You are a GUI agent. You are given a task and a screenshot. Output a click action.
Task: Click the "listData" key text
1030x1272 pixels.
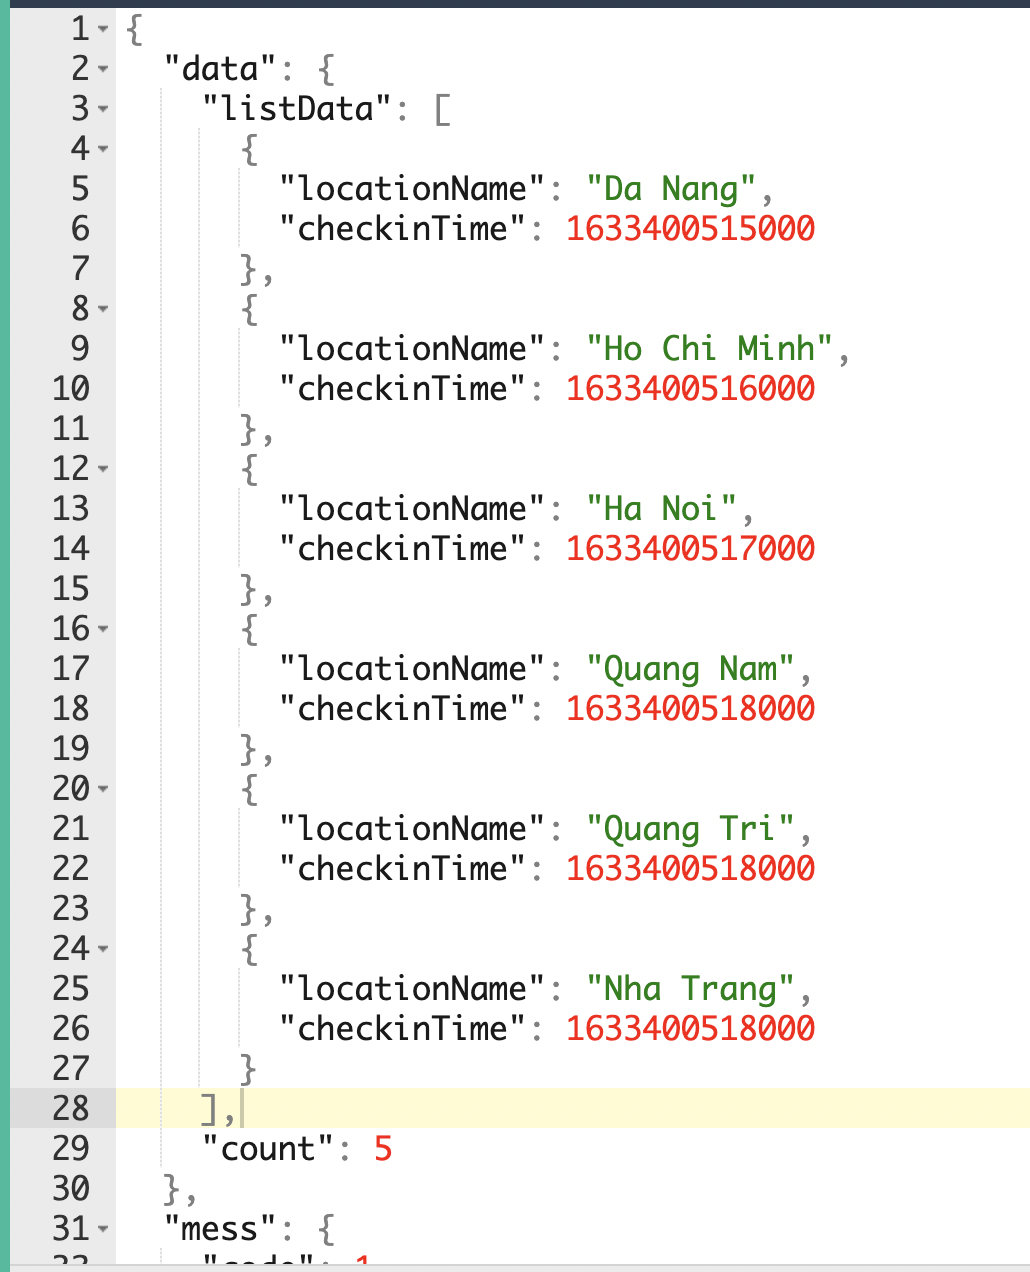pos(296,109)
